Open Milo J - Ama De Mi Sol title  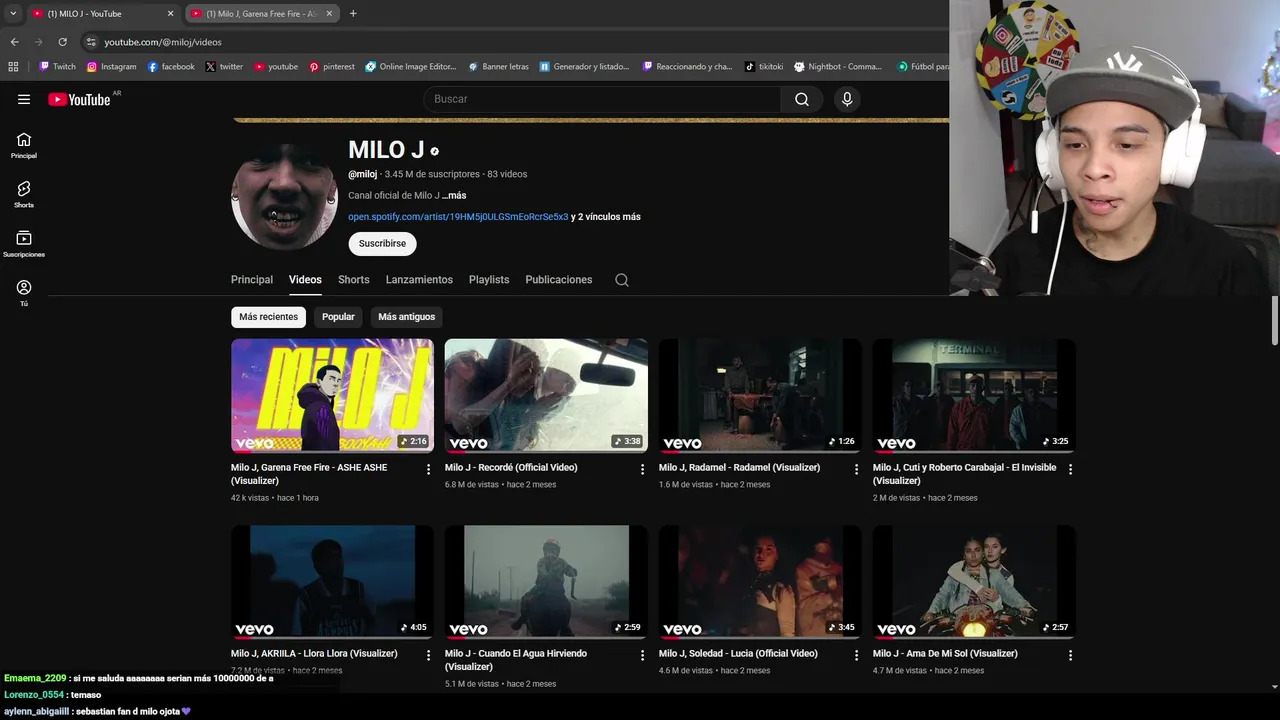pos(945,654)
